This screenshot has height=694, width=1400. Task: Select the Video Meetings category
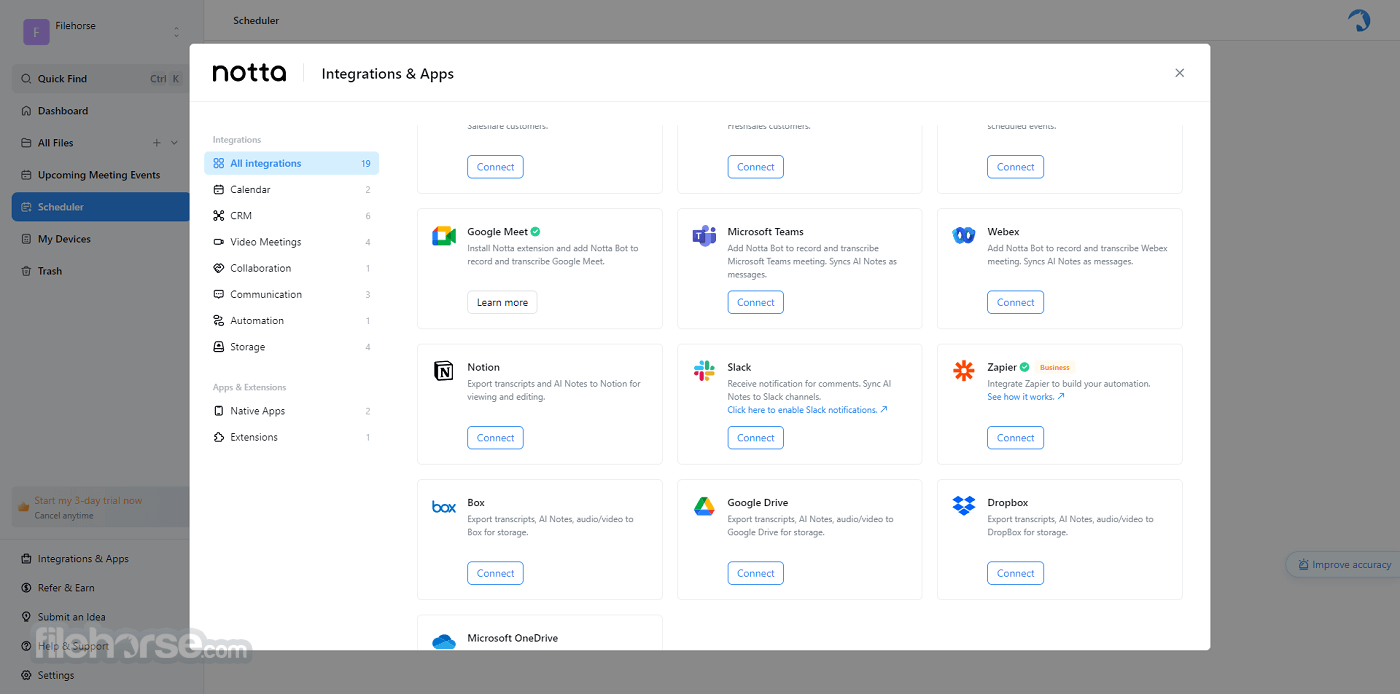point(291,242)
